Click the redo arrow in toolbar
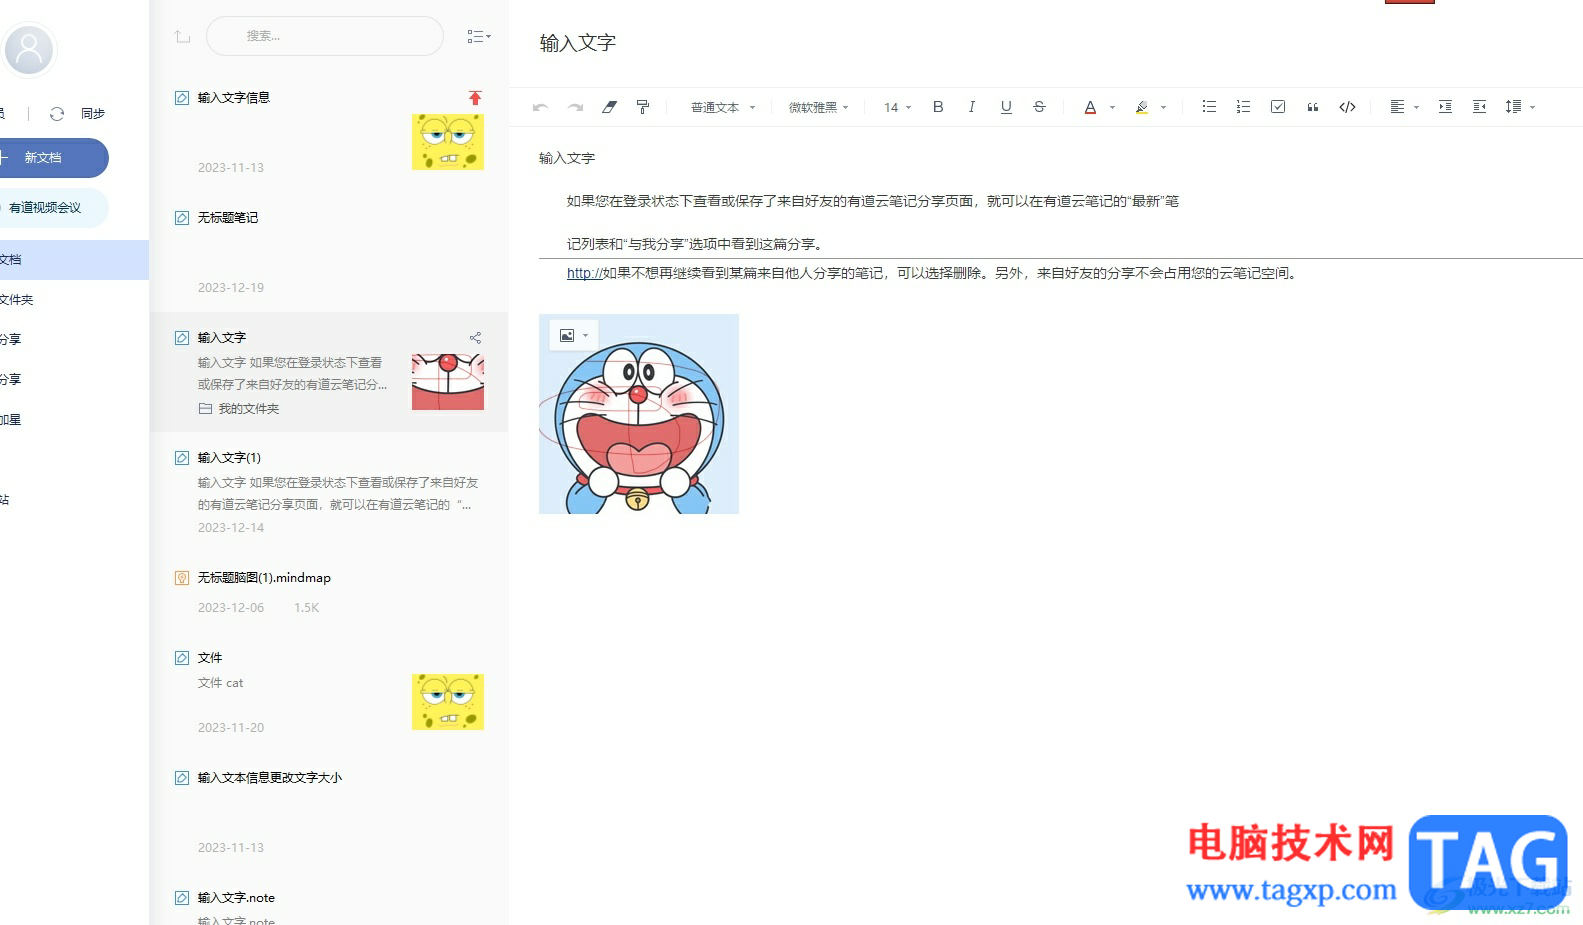The image size is (1583, 925). 575,107
